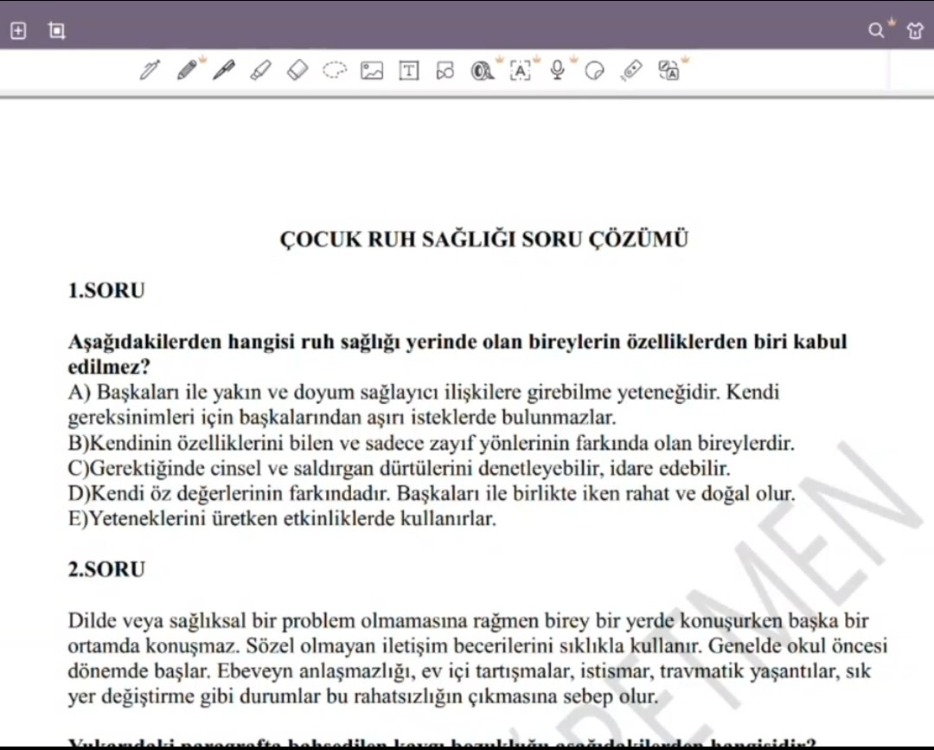Click the line starting yer değiştirme gibi
The image size is (934, 750).
click(x=363, y=696)
